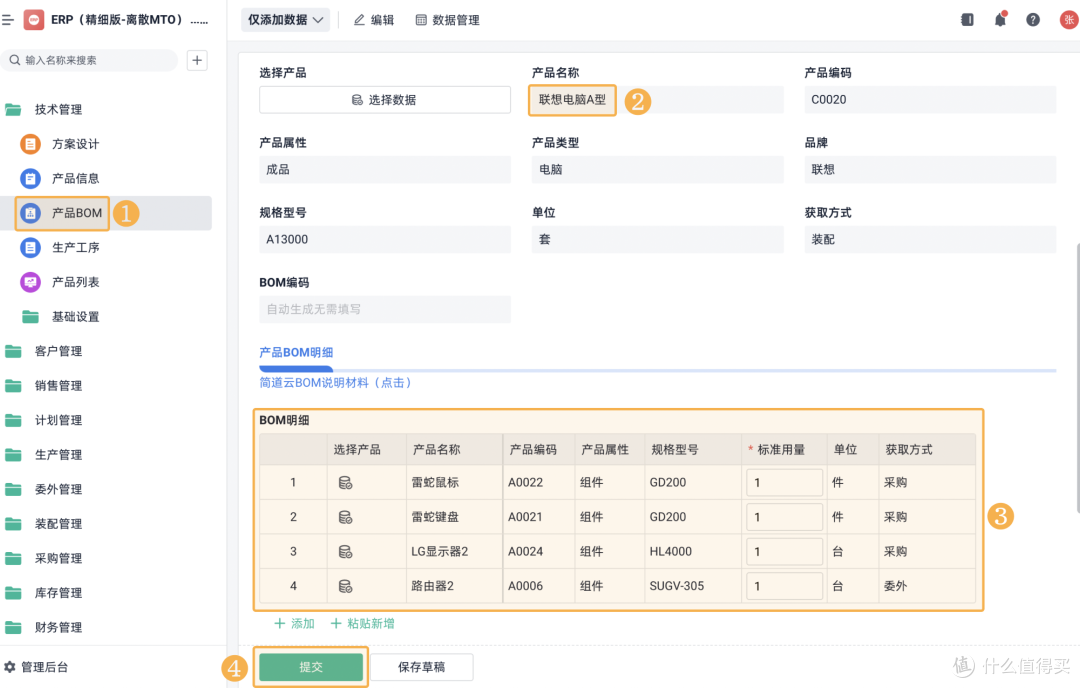Expand the 生产管理 folder
Image resolution: width=1080 pixels, height=688 pixels.
(44, 455)
